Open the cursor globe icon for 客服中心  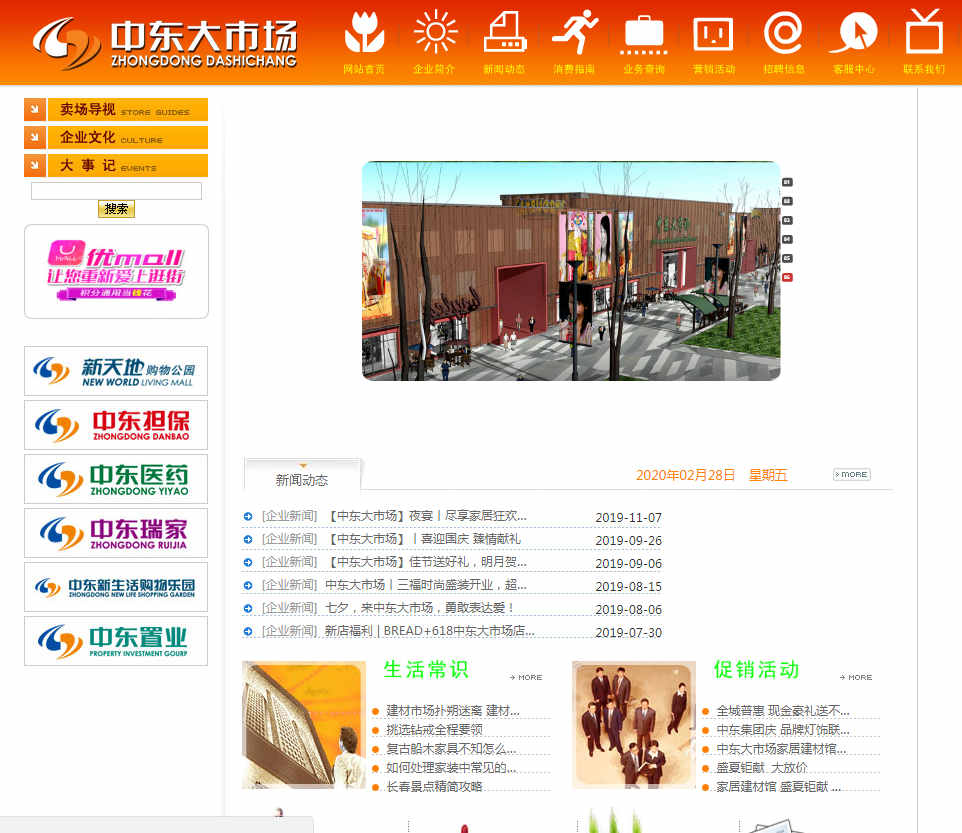(x=855, y=33)
